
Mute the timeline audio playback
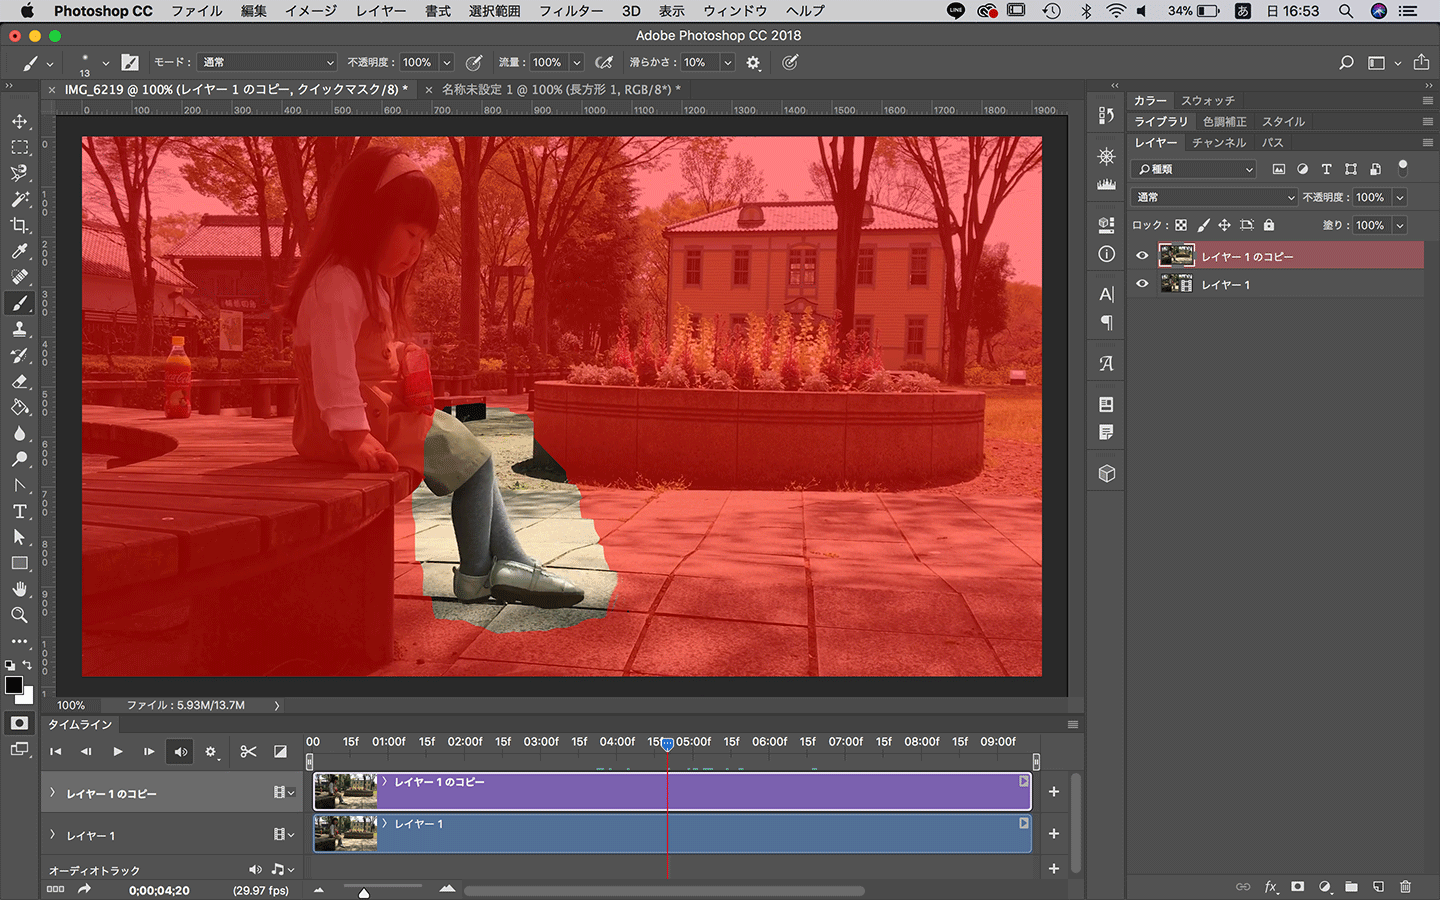click(x=181, y=751)
